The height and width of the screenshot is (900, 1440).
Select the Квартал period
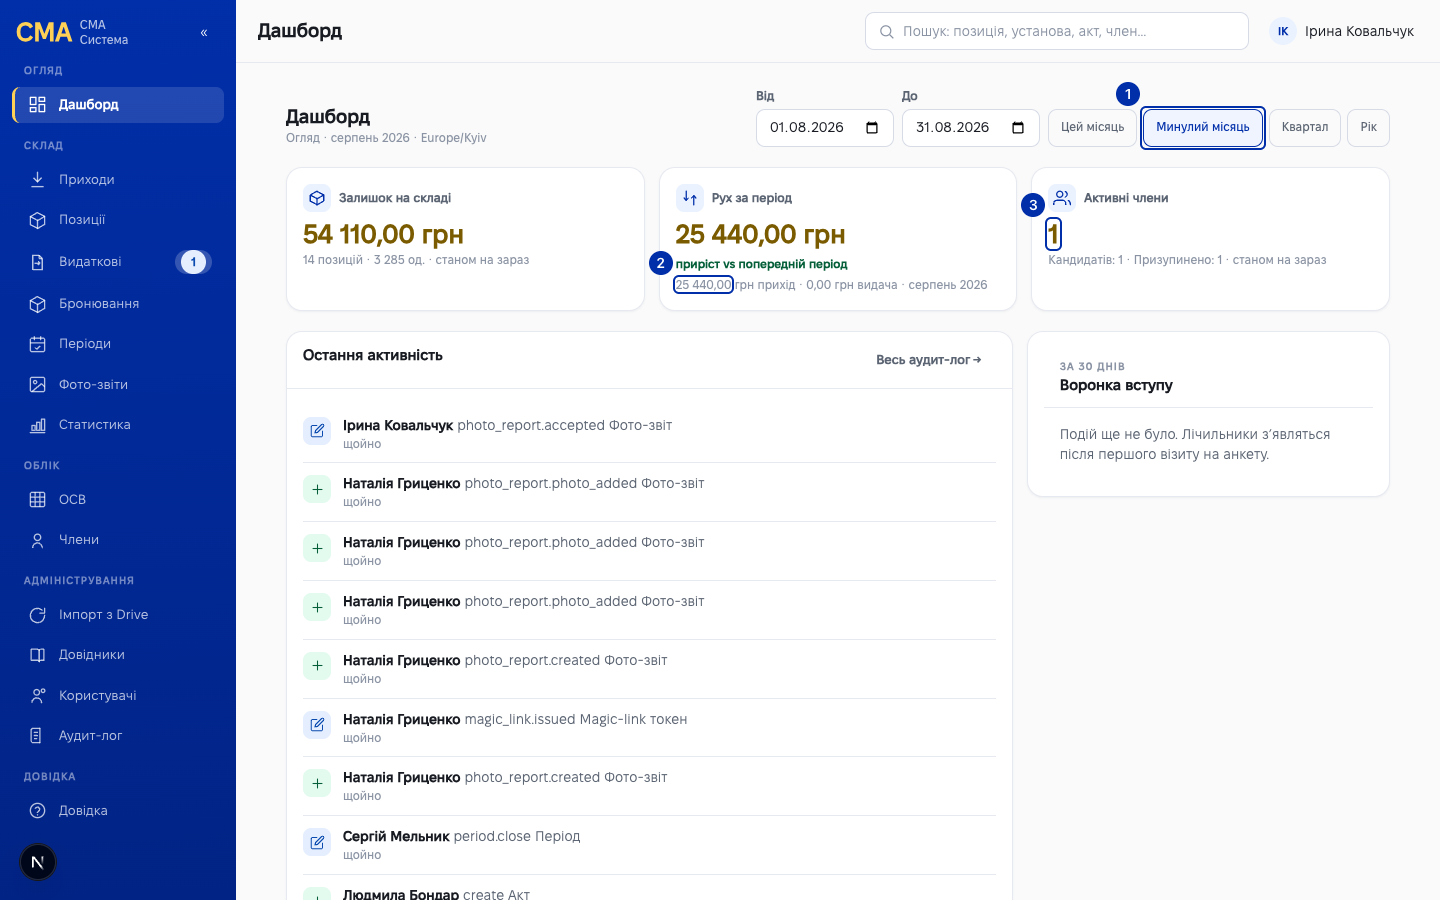[x=1305, y=128]
